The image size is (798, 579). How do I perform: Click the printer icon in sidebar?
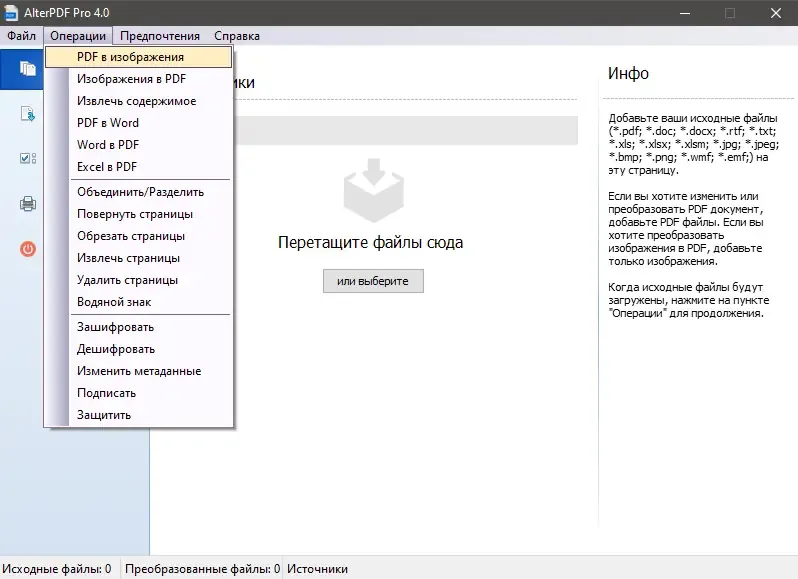point(28,204)
